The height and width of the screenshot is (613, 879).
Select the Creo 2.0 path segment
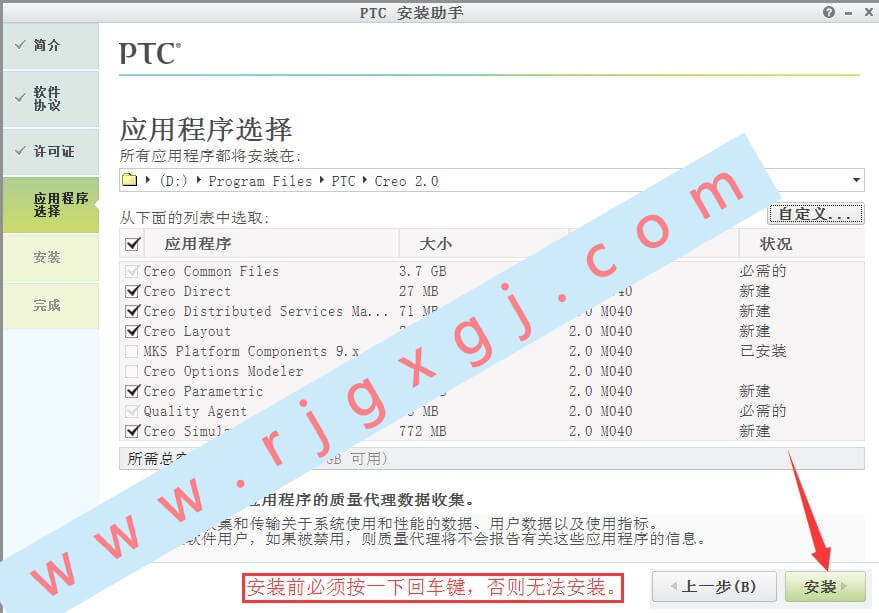click(x=406, y=181)
